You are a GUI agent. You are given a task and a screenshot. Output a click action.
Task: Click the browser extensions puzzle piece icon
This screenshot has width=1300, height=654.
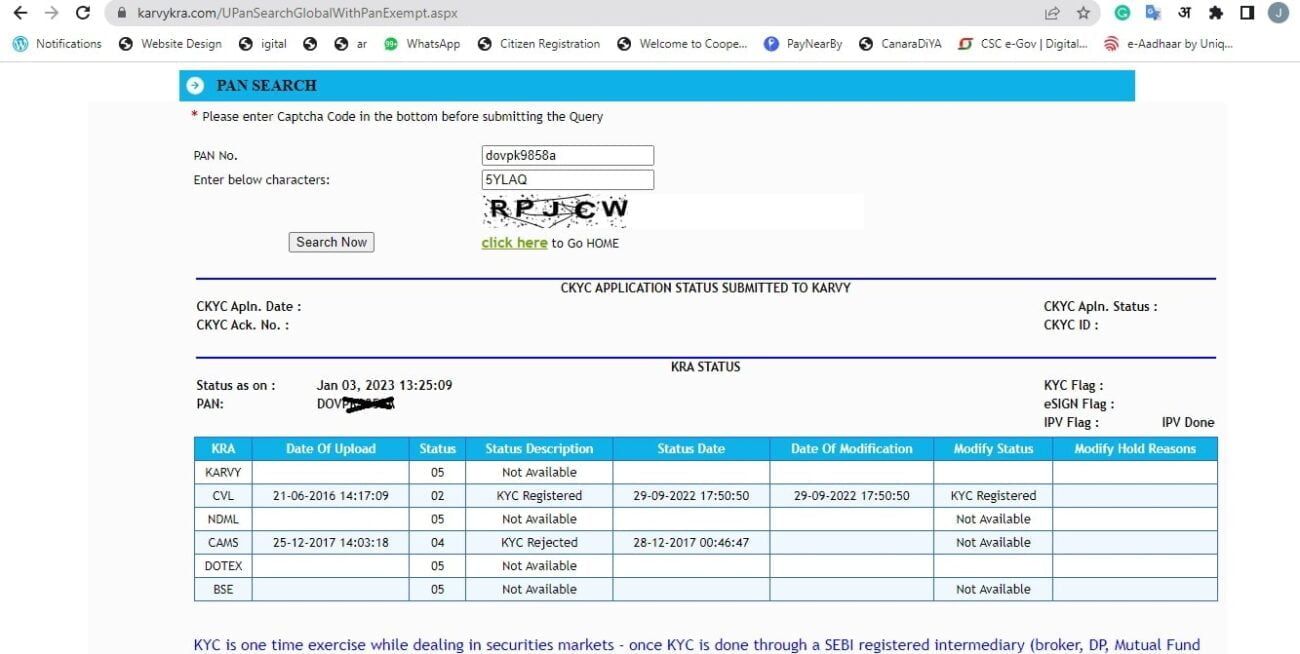(1215, 14)
